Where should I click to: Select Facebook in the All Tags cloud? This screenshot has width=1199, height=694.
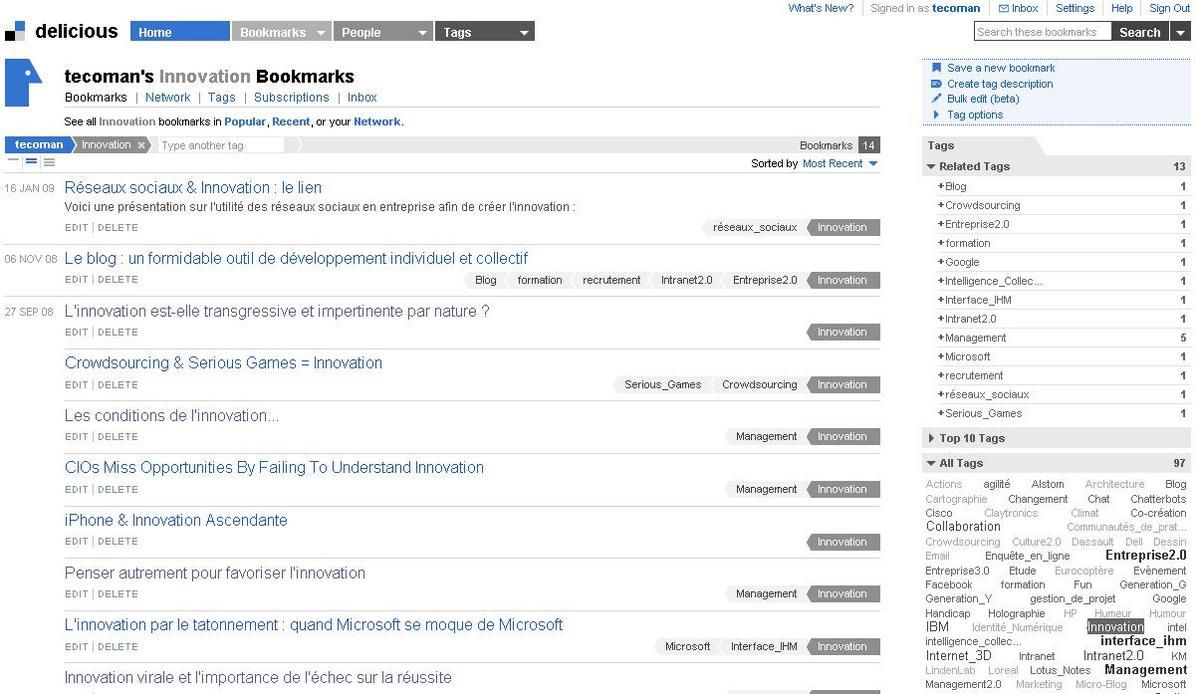[x=948, y=585]
